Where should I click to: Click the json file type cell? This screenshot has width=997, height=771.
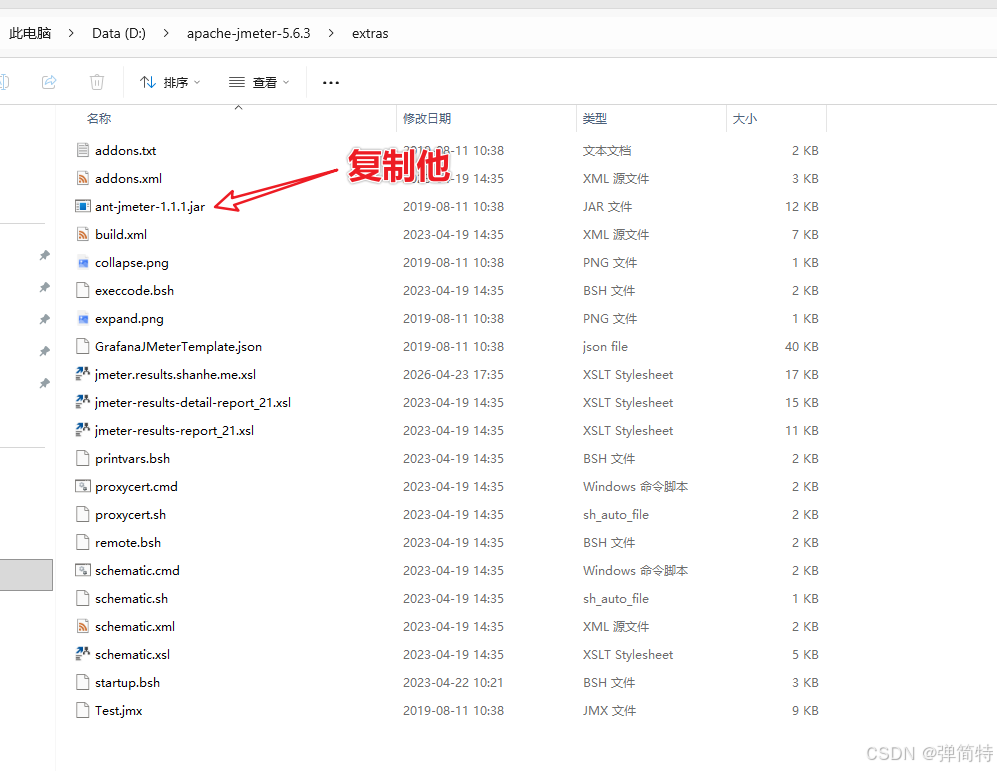pos(605,346)
